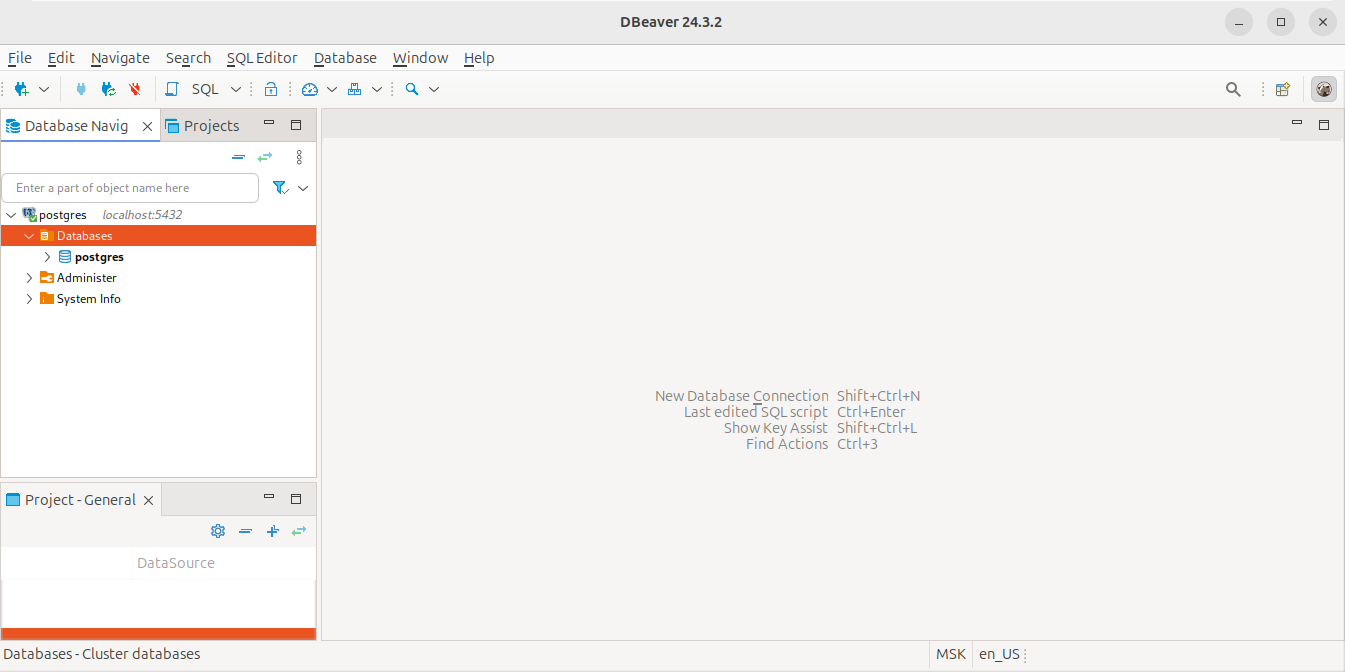
Task: Open the Database menu
Action: [345, 58]
